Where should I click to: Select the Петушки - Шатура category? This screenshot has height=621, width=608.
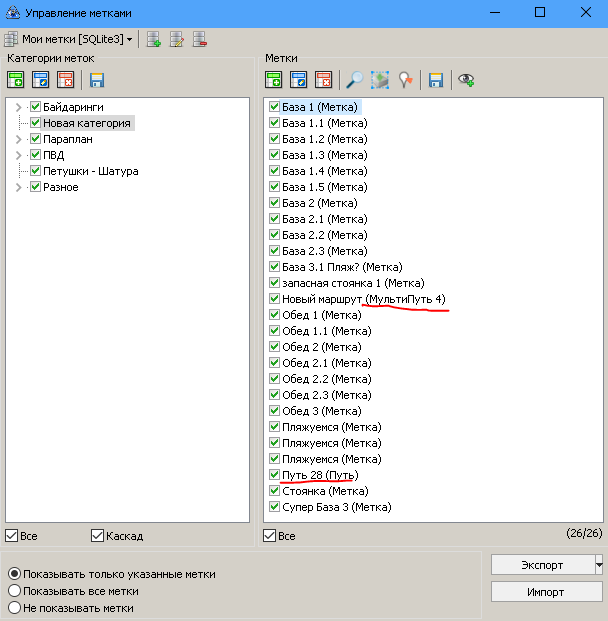[91, 171]
